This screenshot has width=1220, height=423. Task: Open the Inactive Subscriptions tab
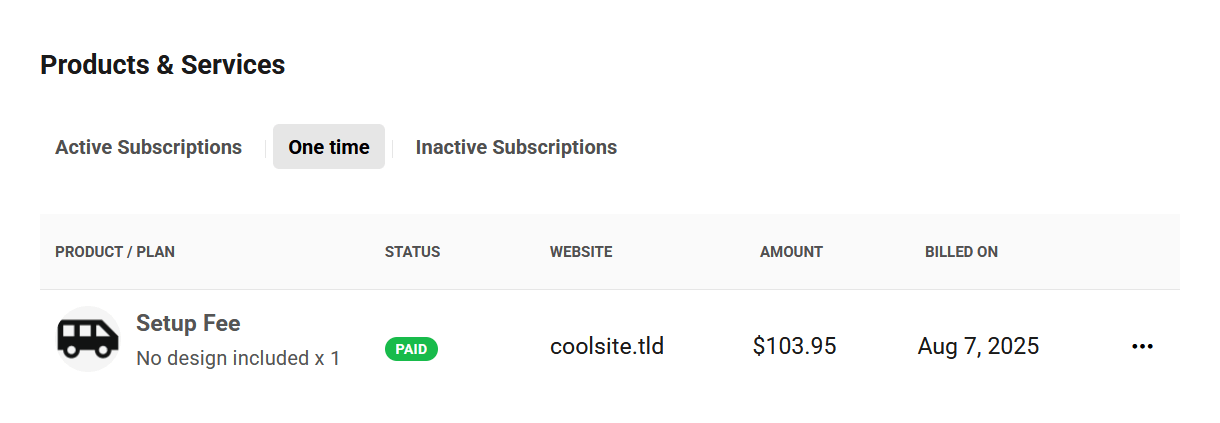tap(516, 147)
